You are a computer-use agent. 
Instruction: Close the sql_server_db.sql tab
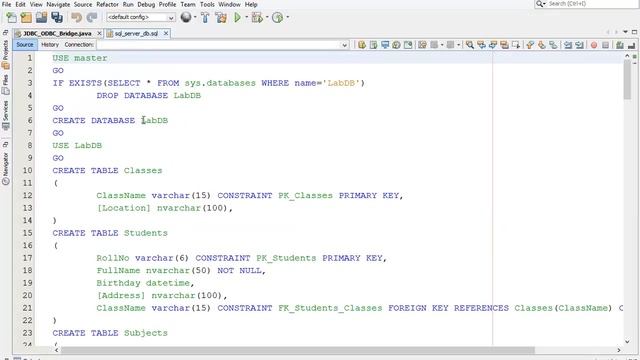coord(166,33)
